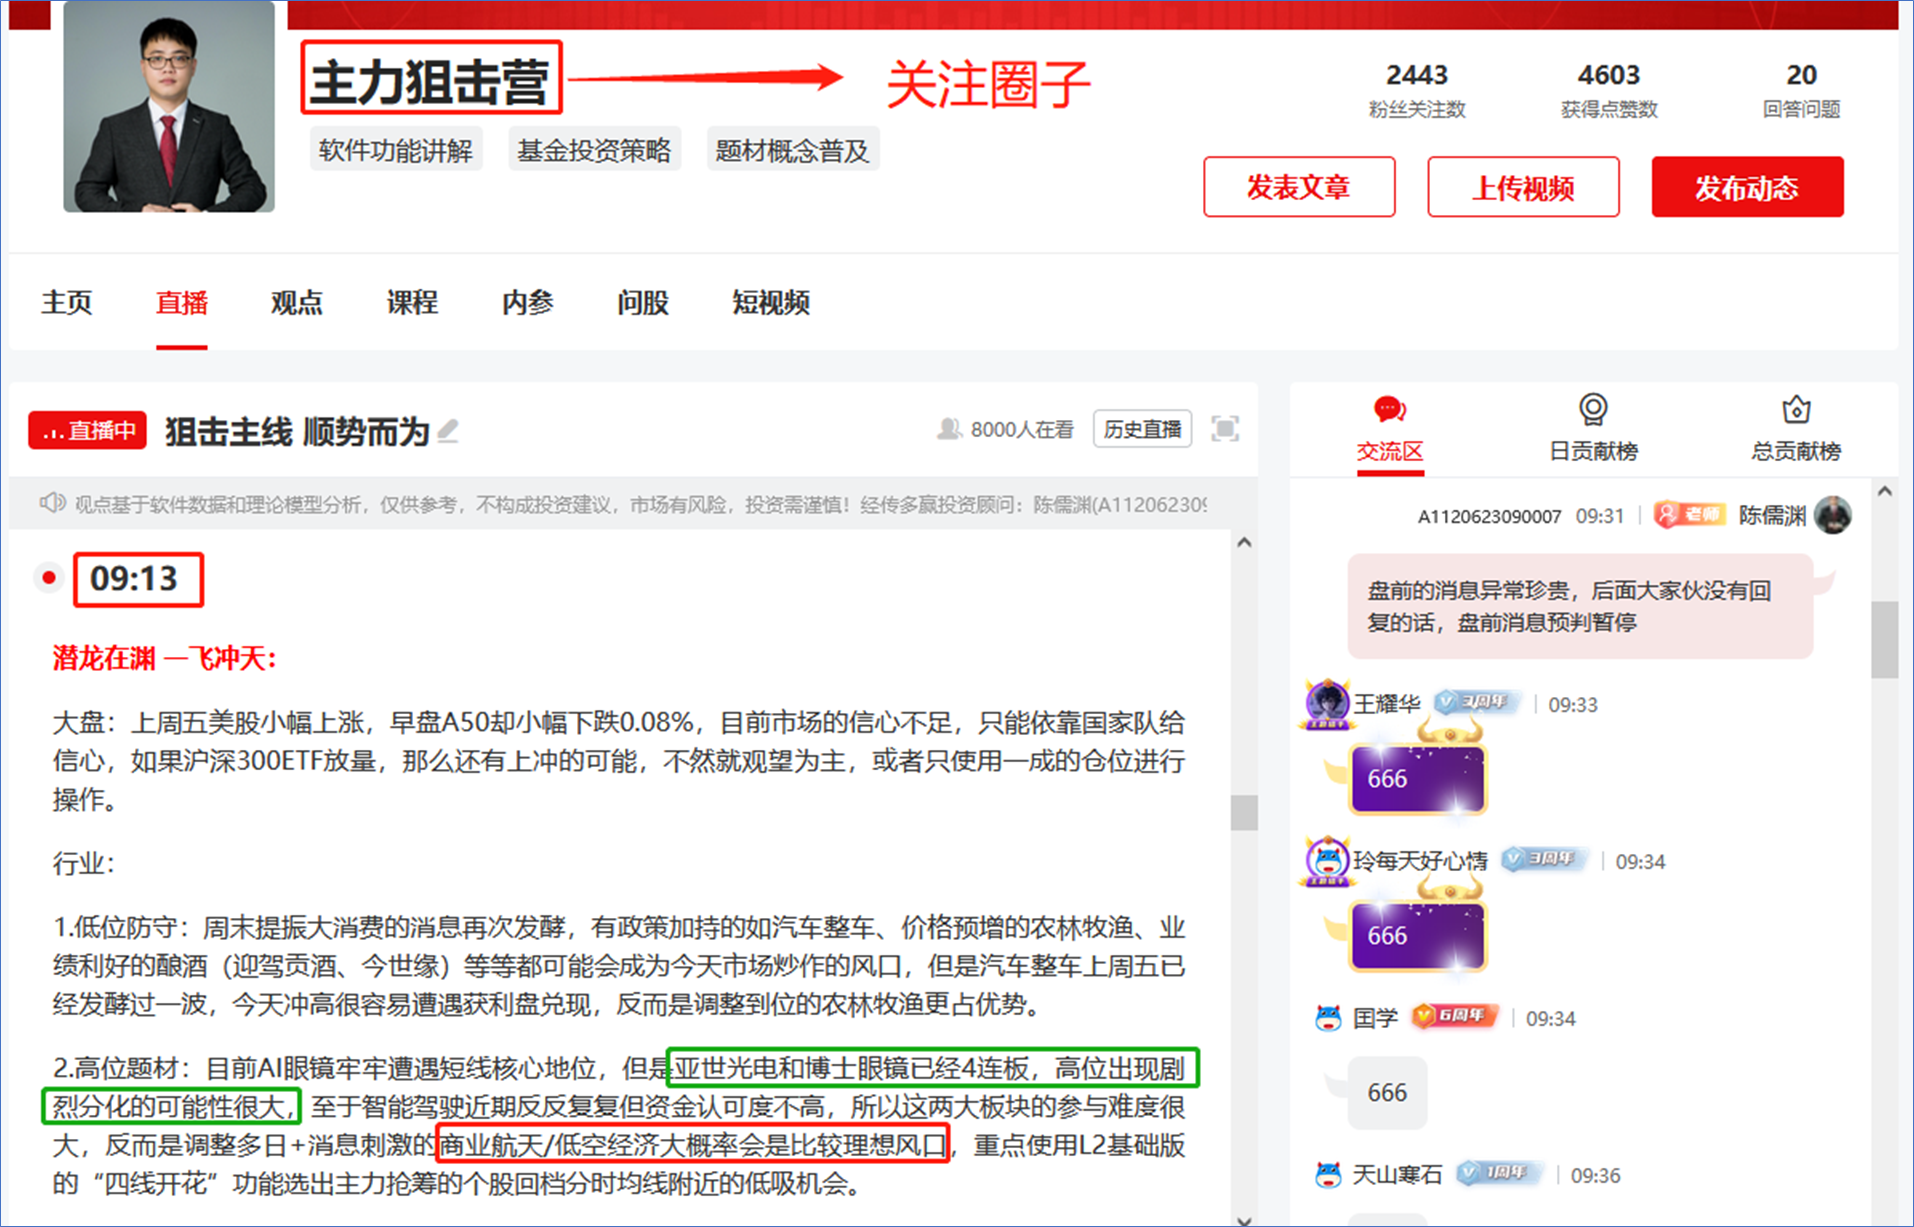Click the 老师 badge next to 陈儒渊
This screenshot has width=1914, height=1227.
point(1689,515)
